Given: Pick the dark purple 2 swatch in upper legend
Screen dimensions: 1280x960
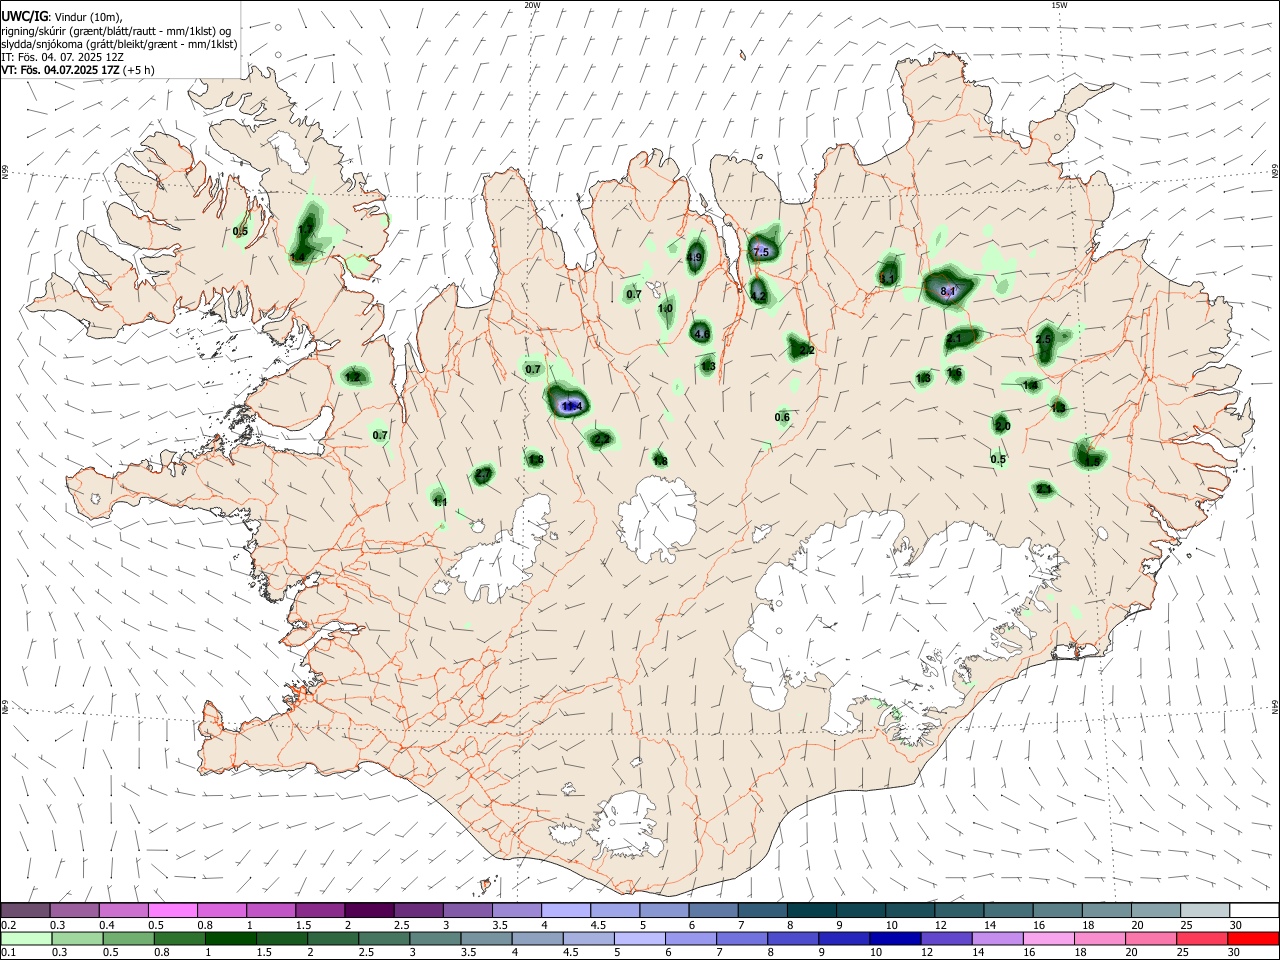Looking at the screenshot, I should click(369, 910).
